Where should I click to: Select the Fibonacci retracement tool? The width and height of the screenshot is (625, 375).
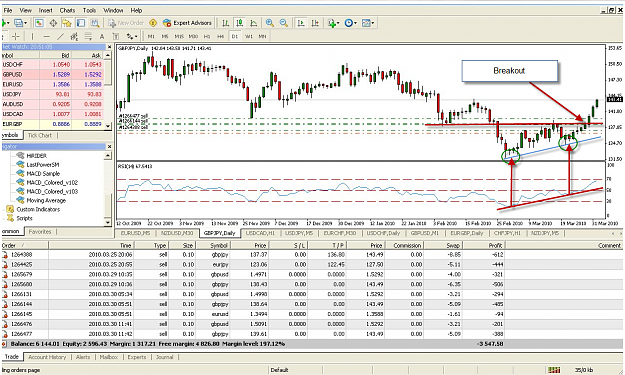pyautogui.click(x=88, y=37)
